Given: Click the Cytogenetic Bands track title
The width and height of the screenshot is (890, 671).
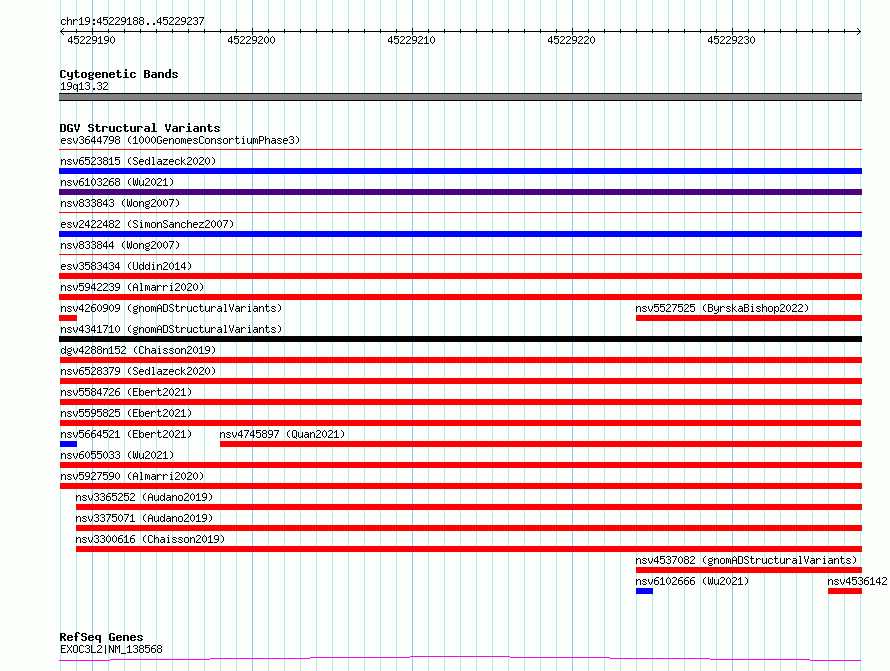Looking at the screenshot, I should (119, 74).
